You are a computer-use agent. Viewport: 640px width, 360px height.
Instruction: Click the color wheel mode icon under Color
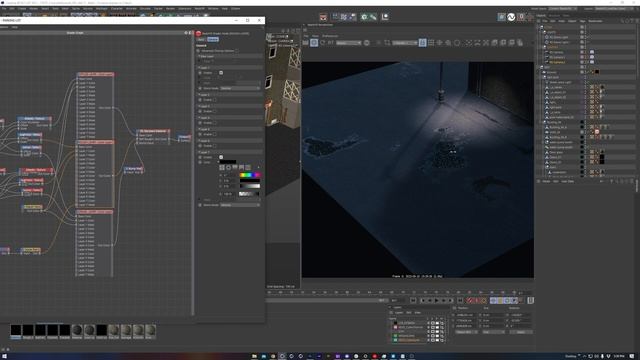pyautogui.click(x=229, y=167)
